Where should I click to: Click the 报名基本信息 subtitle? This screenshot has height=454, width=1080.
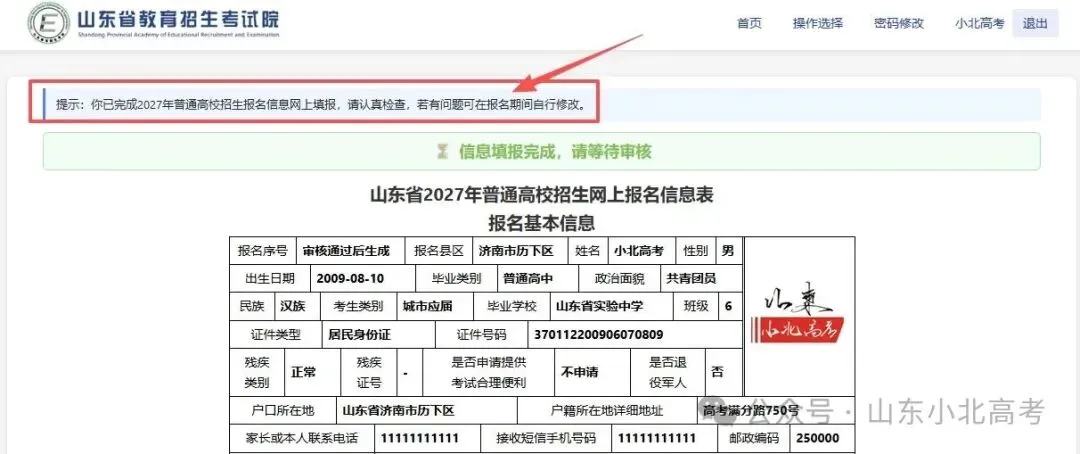pos(541,223)
